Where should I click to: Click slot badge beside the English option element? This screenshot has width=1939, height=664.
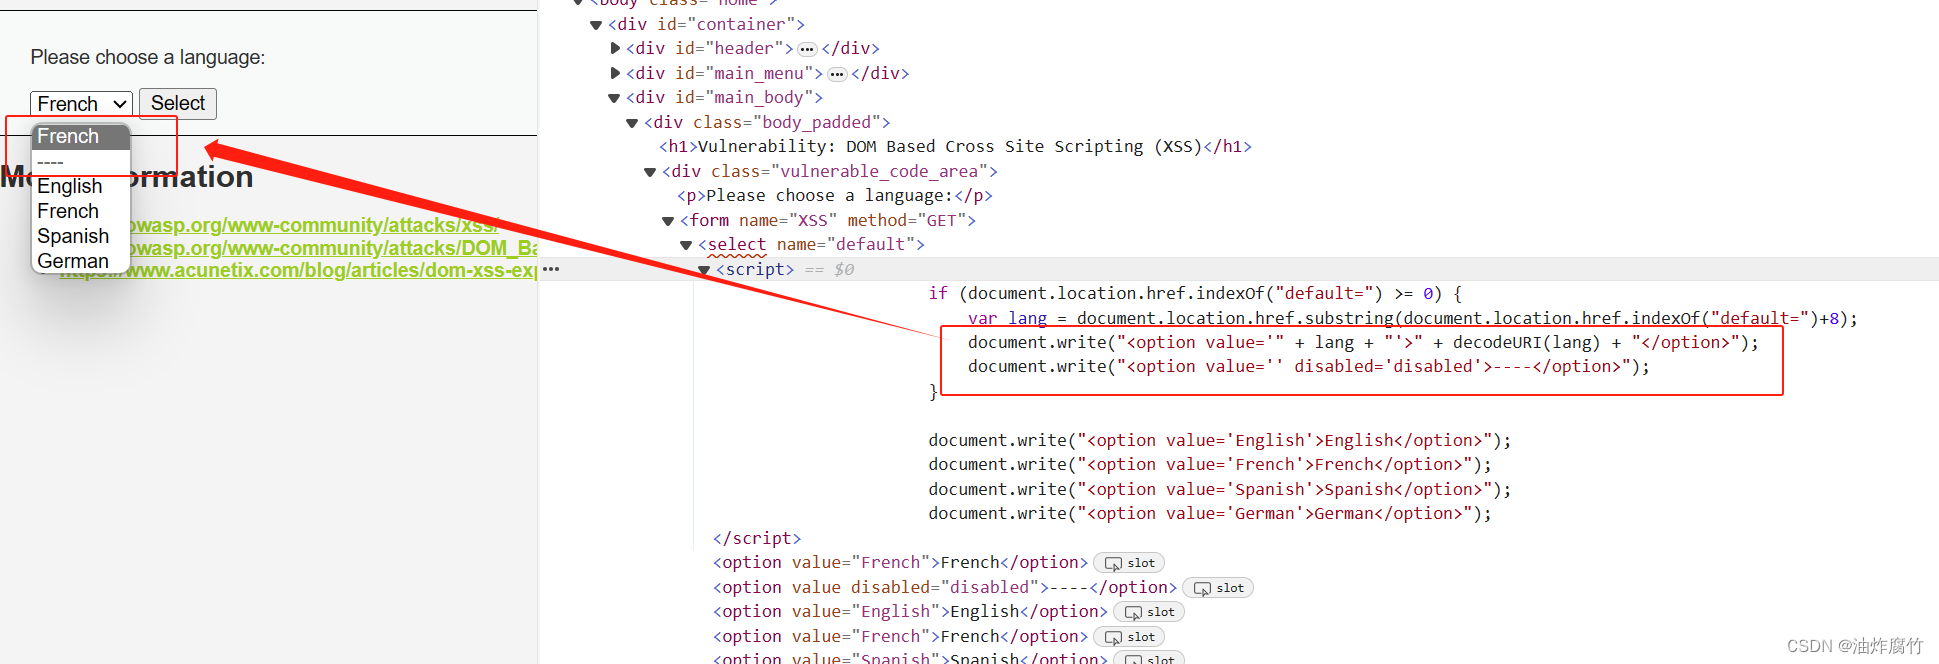click(x=1148, y=612)
